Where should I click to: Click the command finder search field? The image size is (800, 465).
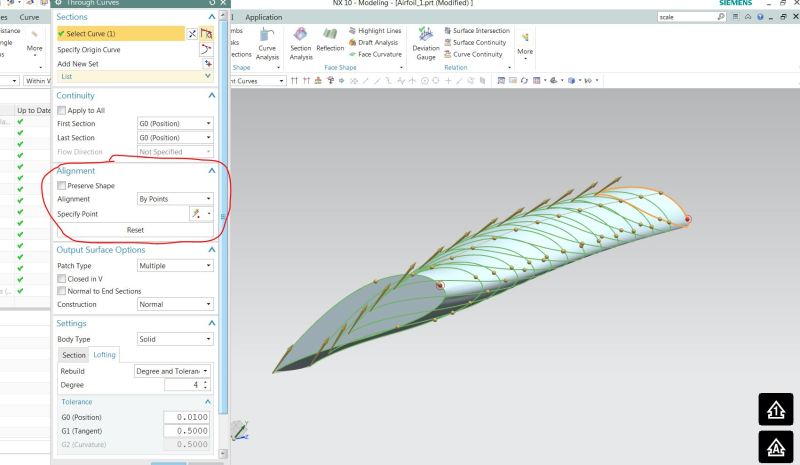point(687,17)
